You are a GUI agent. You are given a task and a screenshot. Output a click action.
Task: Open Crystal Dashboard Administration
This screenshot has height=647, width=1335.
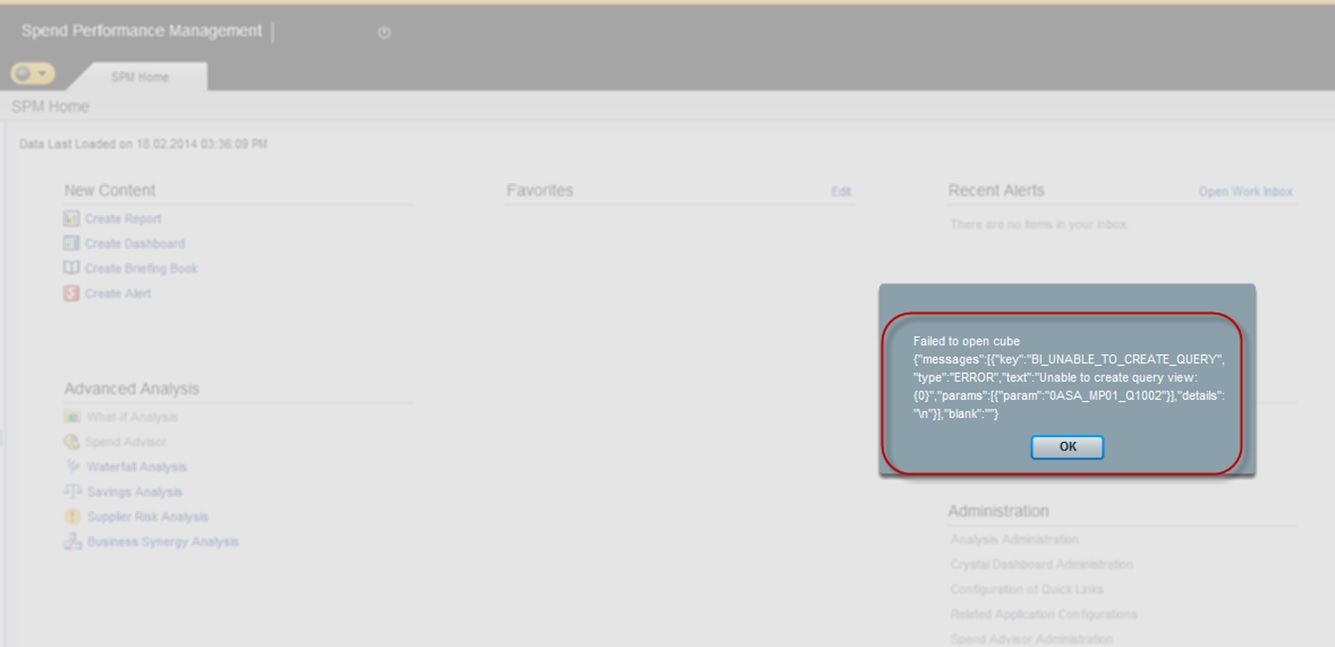coord(1042,564)
